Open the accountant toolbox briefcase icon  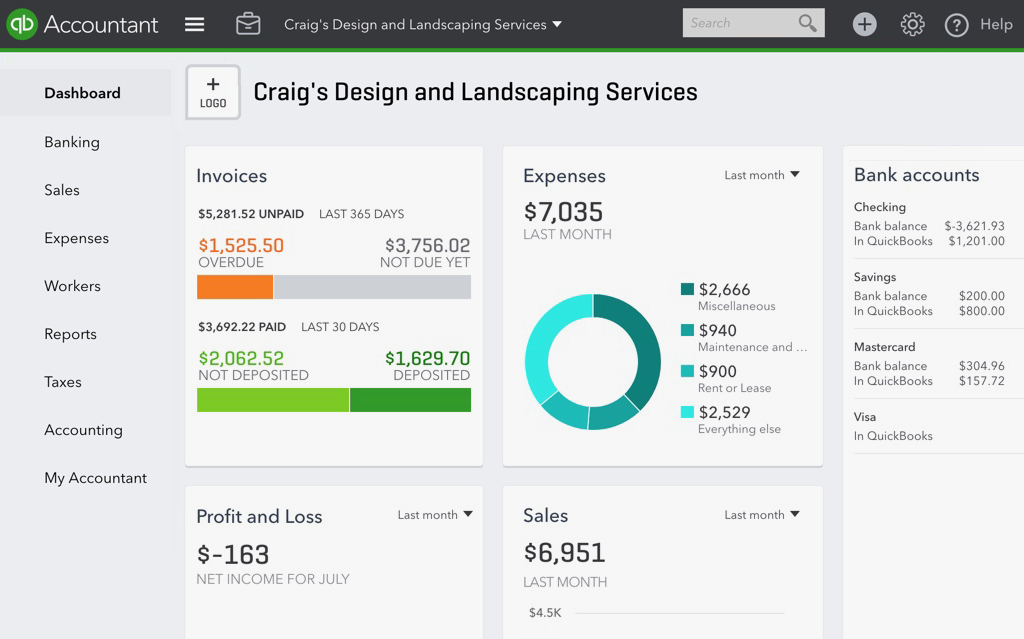click(248, 24)
